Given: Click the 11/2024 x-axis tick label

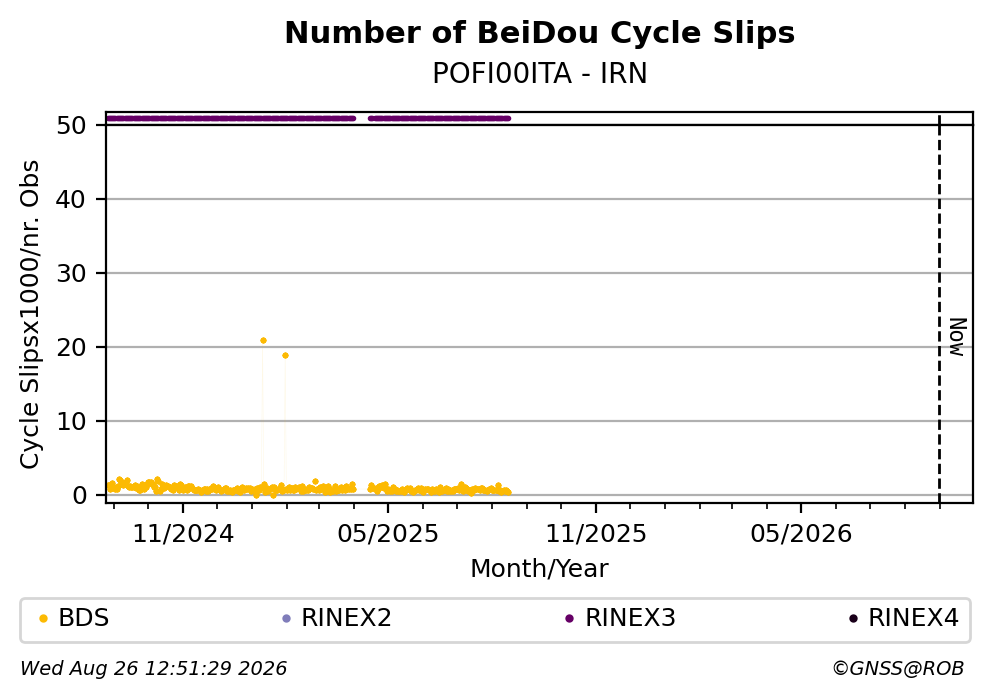Looking at the screenshot, I should (183, 534).
